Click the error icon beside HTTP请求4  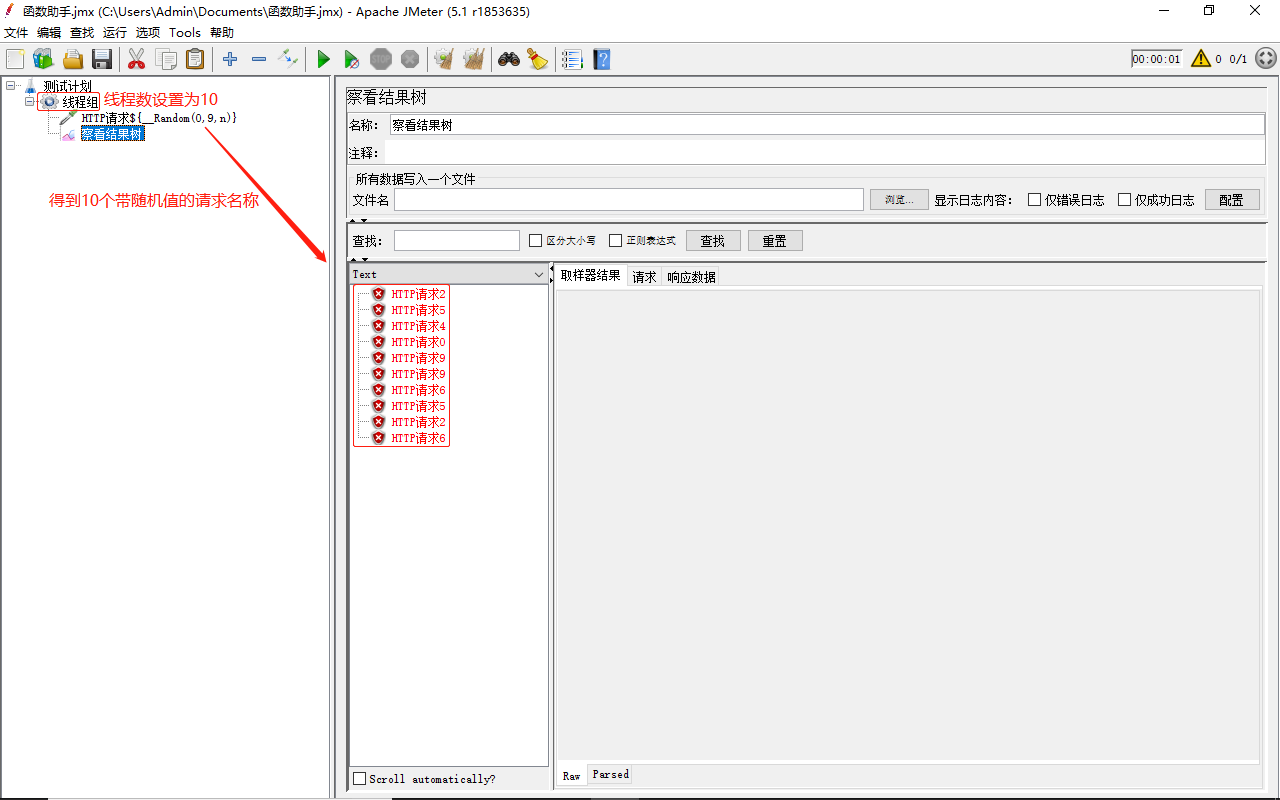[378, 326]
